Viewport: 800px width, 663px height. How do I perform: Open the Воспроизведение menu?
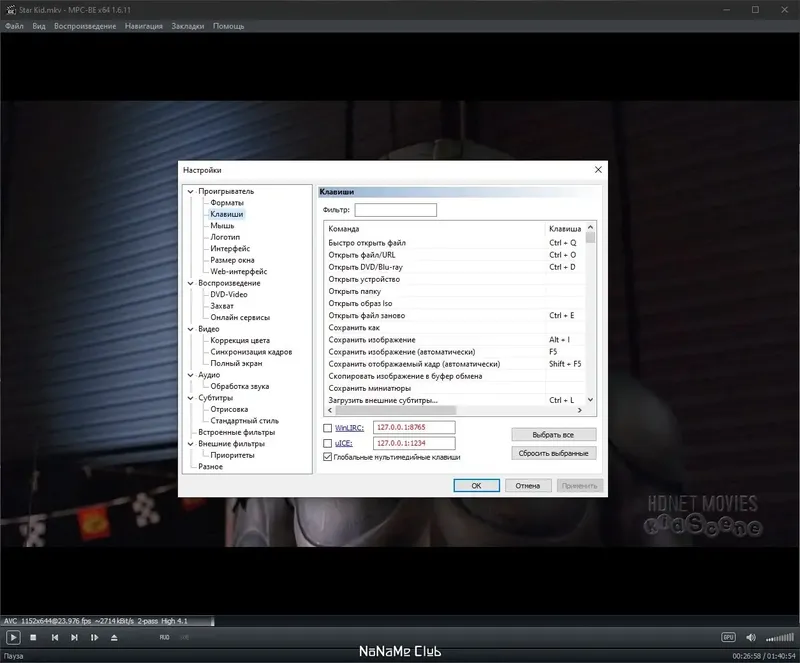[85, 26]
